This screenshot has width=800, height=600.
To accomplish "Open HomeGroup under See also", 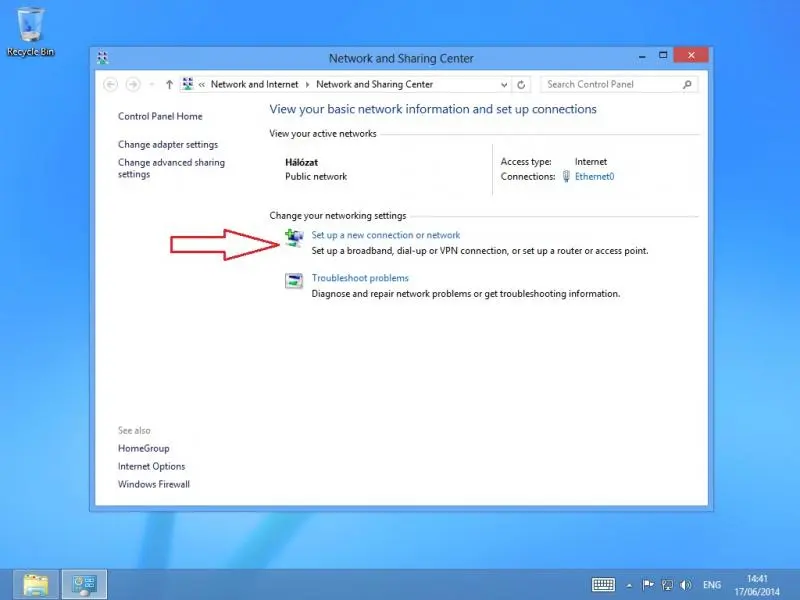I will [x=144, y=449].
